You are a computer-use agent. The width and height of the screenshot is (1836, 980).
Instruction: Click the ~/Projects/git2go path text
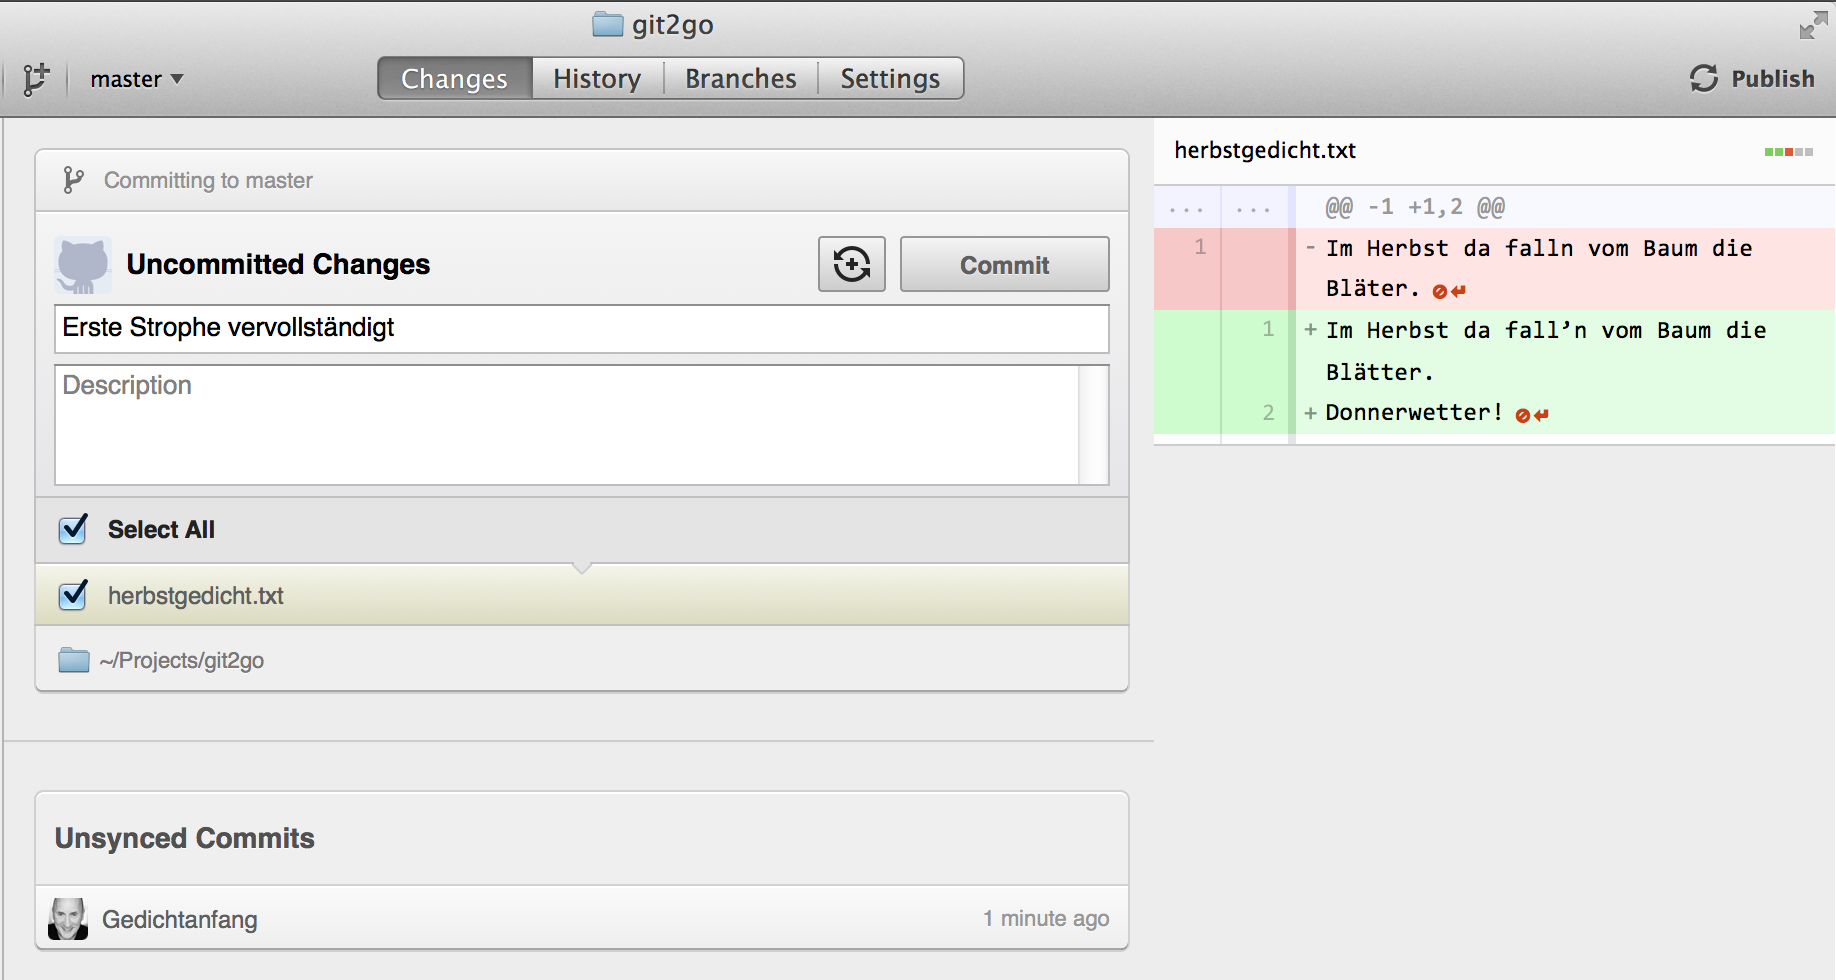pyautogui.click(x=182, y=660)
